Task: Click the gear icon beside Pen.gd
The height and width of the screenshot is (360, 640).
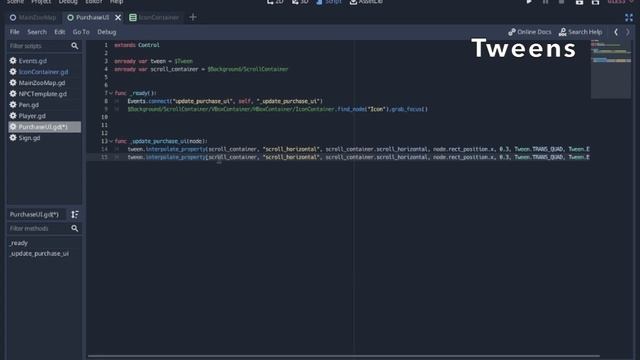Action: tap(13, 105)
